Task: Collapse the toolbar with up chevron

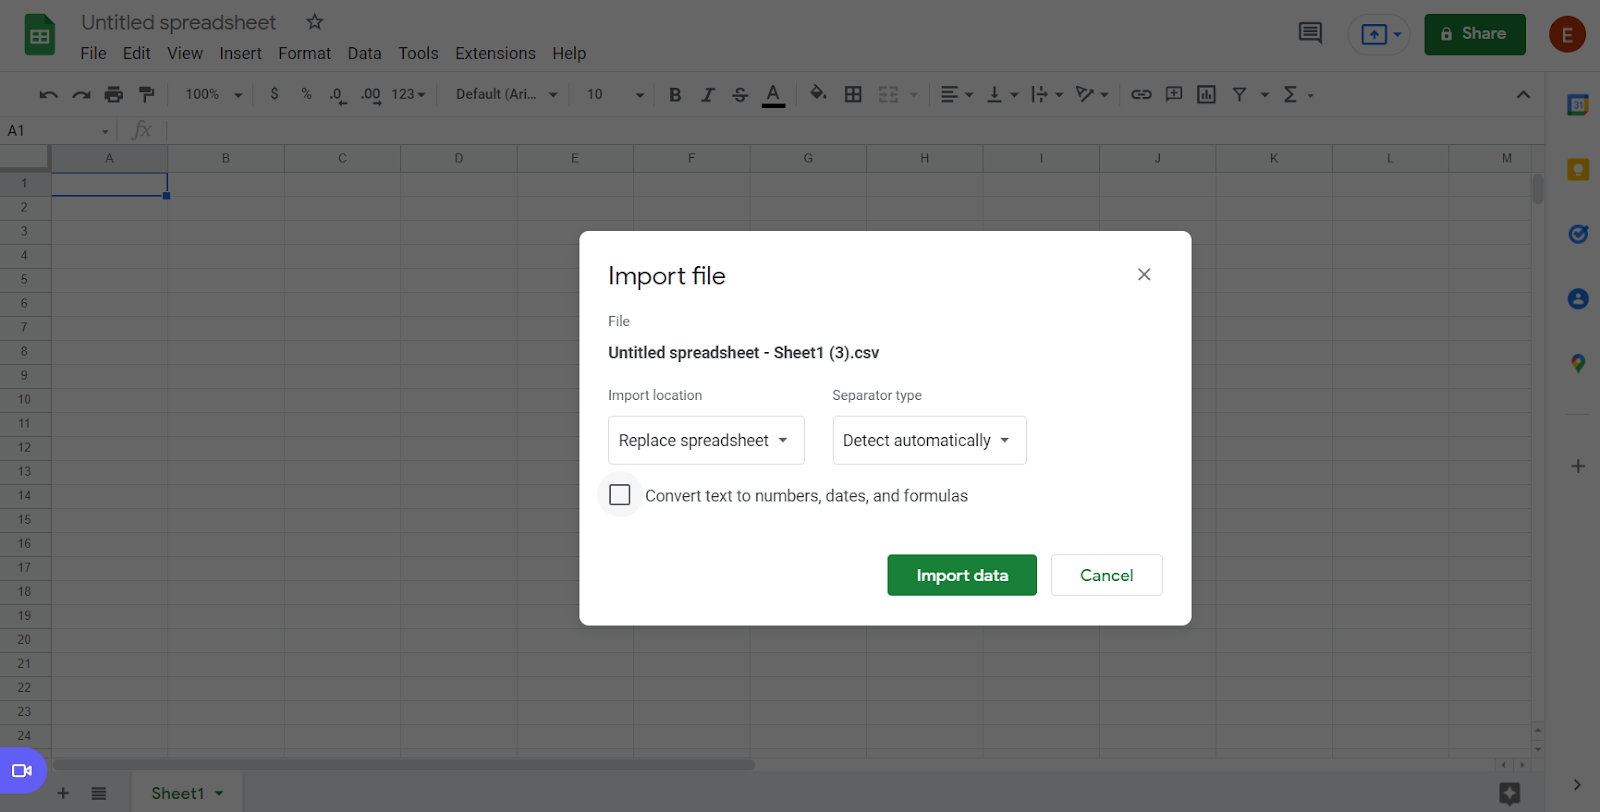Action: pos(1523,94)
